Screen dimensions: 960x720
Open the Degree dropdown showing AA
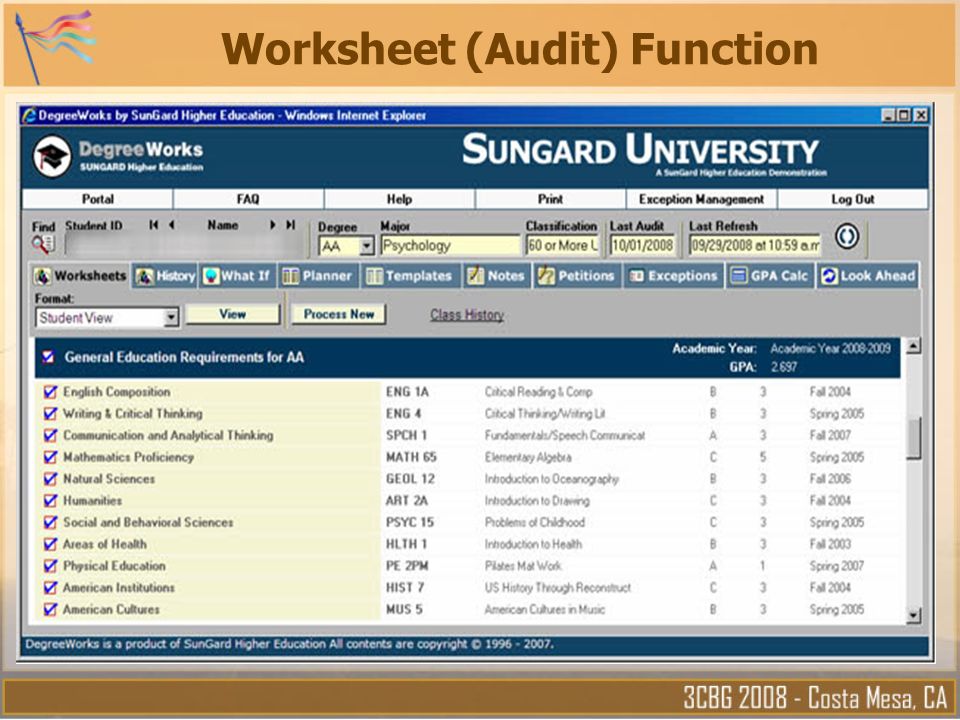346,246
